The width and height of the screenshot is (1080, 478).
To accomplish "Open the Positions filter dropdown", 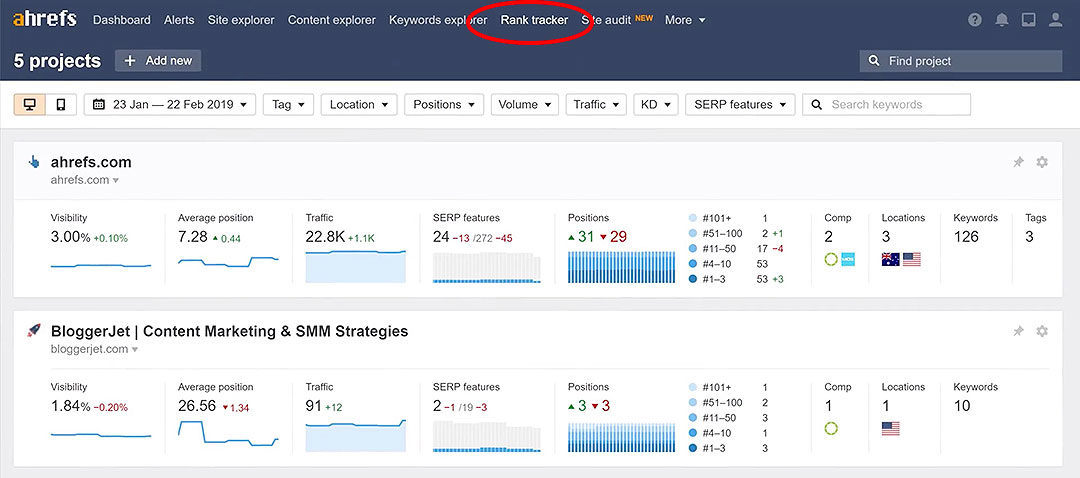I will click(x=444, y=105).
